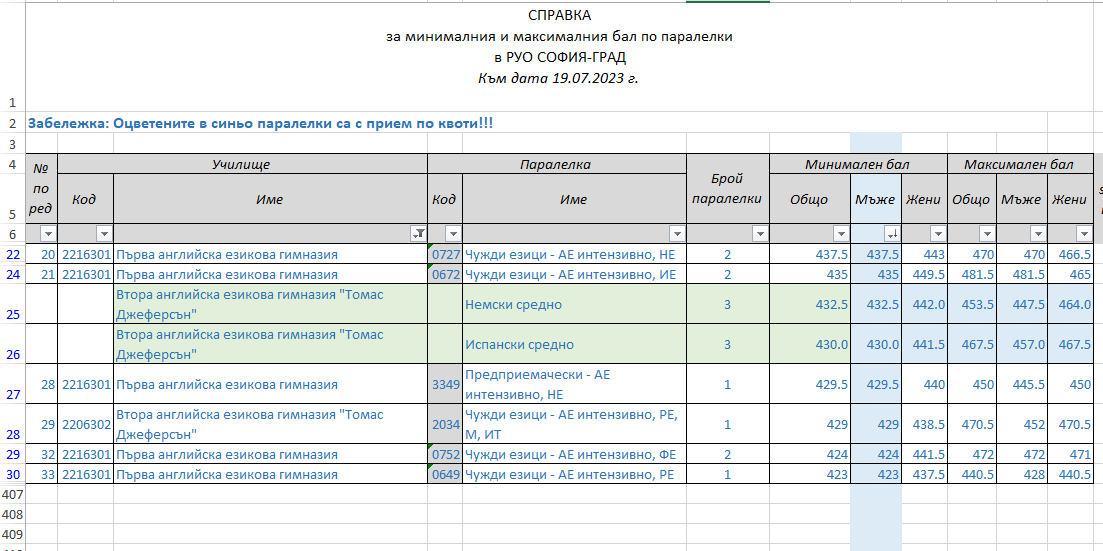Open the filter dropdown for № по ред
Image resolution: width=1103 pixels, height=551 pixels.
49,234
